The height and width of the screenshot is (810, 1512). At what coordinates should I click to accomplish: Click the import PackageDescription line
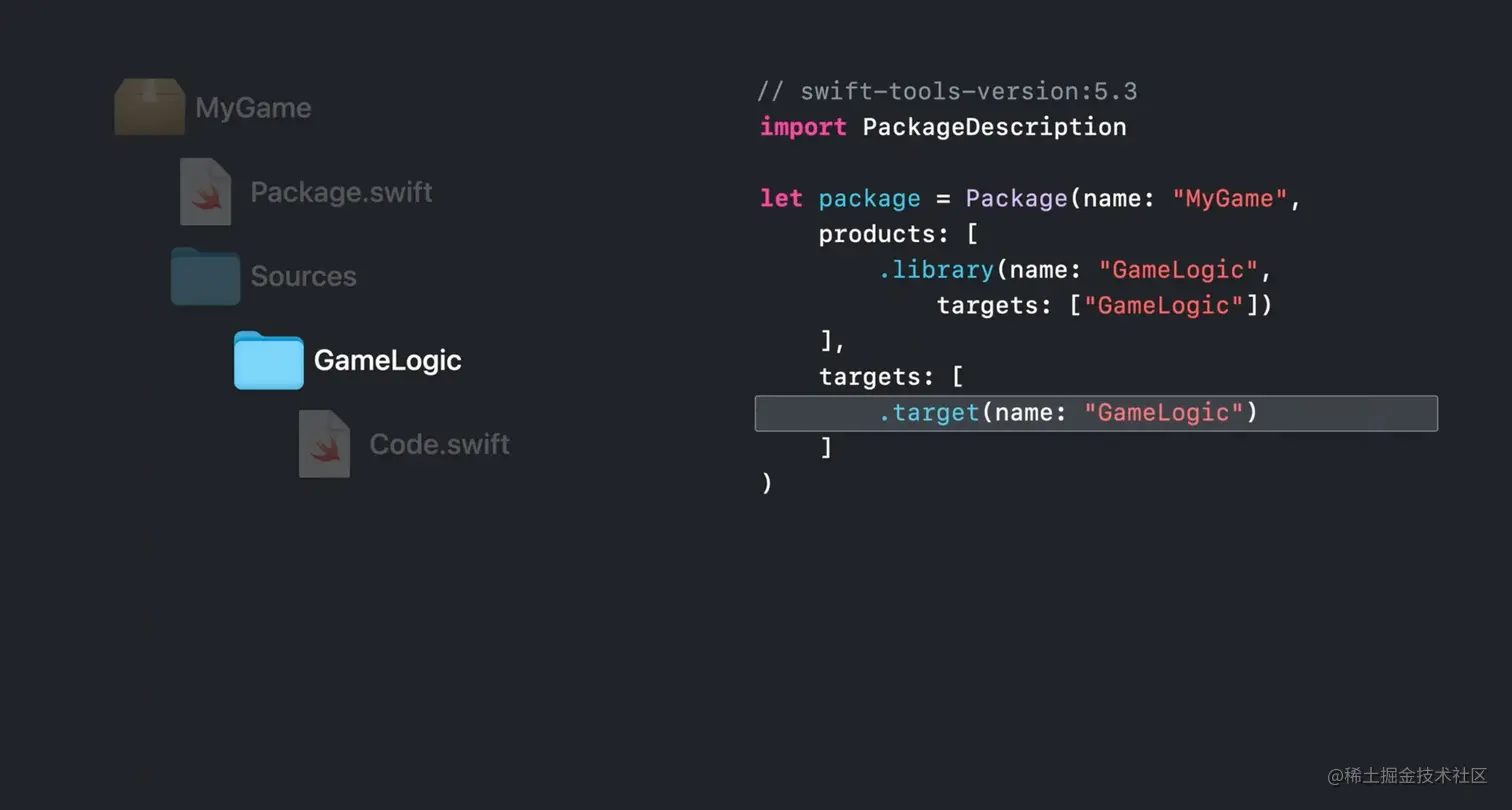tap(943, 127)
